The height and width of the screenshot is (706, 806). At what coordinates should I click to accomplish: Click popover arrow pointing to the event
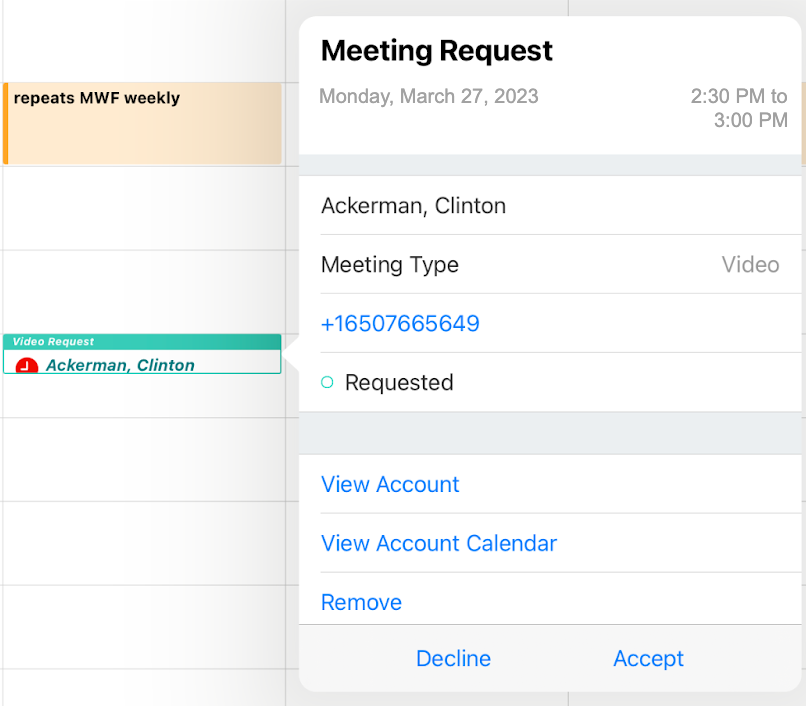click(x=291, y=354)
